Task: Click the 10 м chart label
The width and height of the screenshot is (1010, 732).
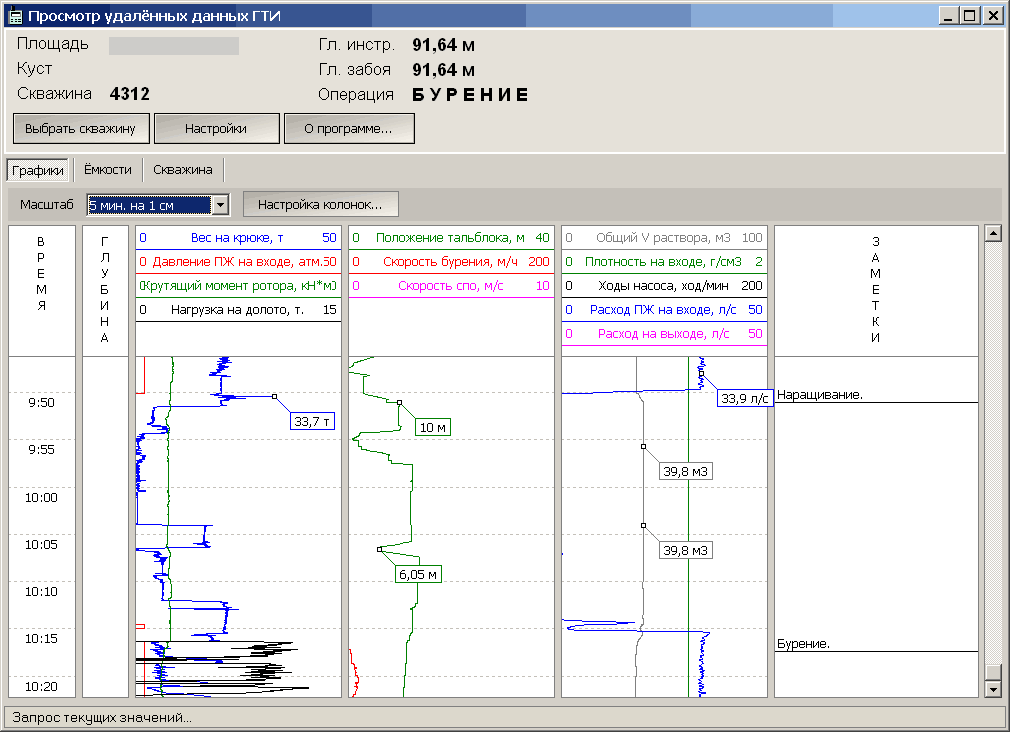Action: [433, 427]
